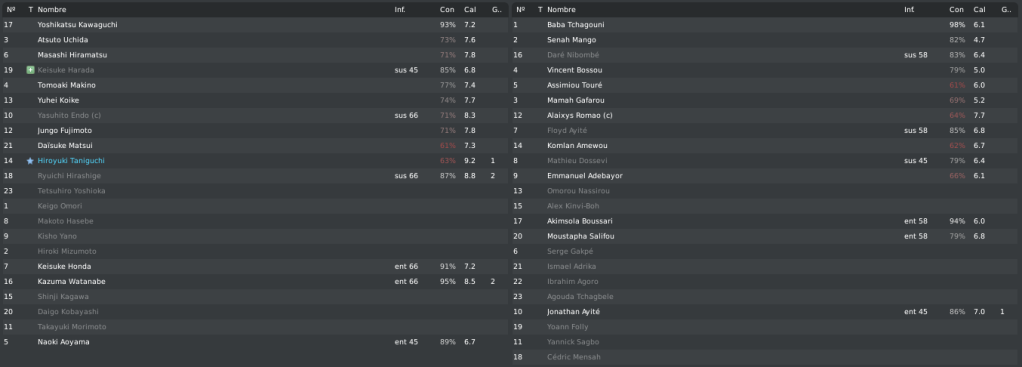Click the Inf. column header in left table
1022x367 pixels.
click(x=400, y=10)
